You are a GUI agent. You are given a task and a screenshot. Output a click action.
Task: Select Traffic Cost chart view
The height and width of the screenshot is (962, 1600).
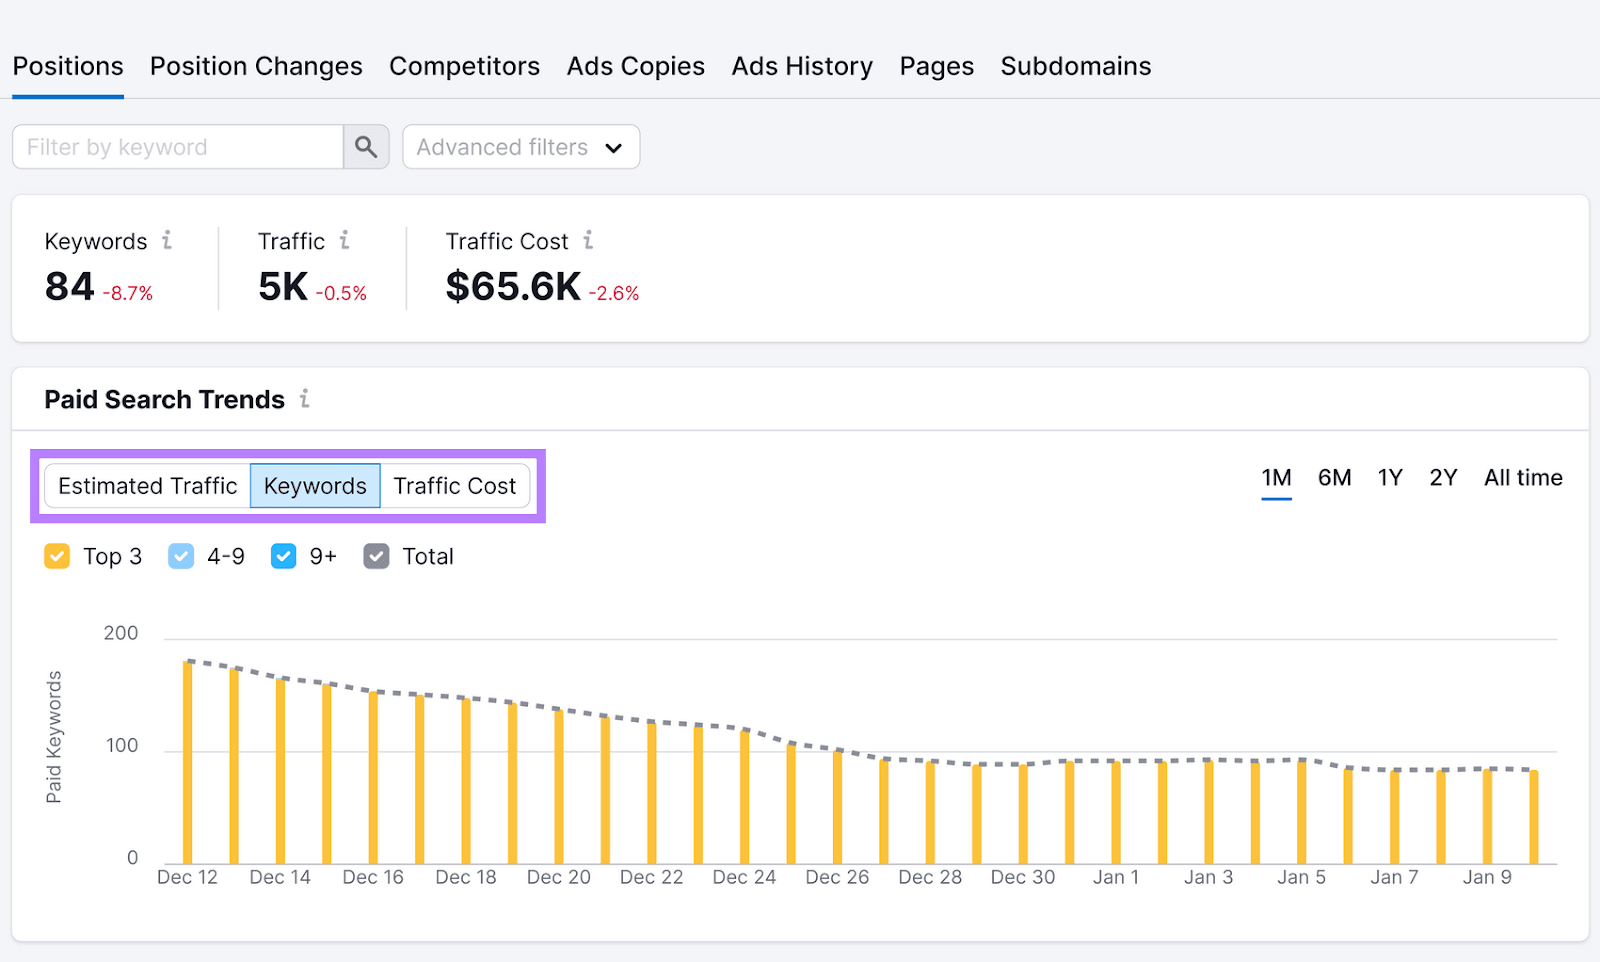(455, 486)
